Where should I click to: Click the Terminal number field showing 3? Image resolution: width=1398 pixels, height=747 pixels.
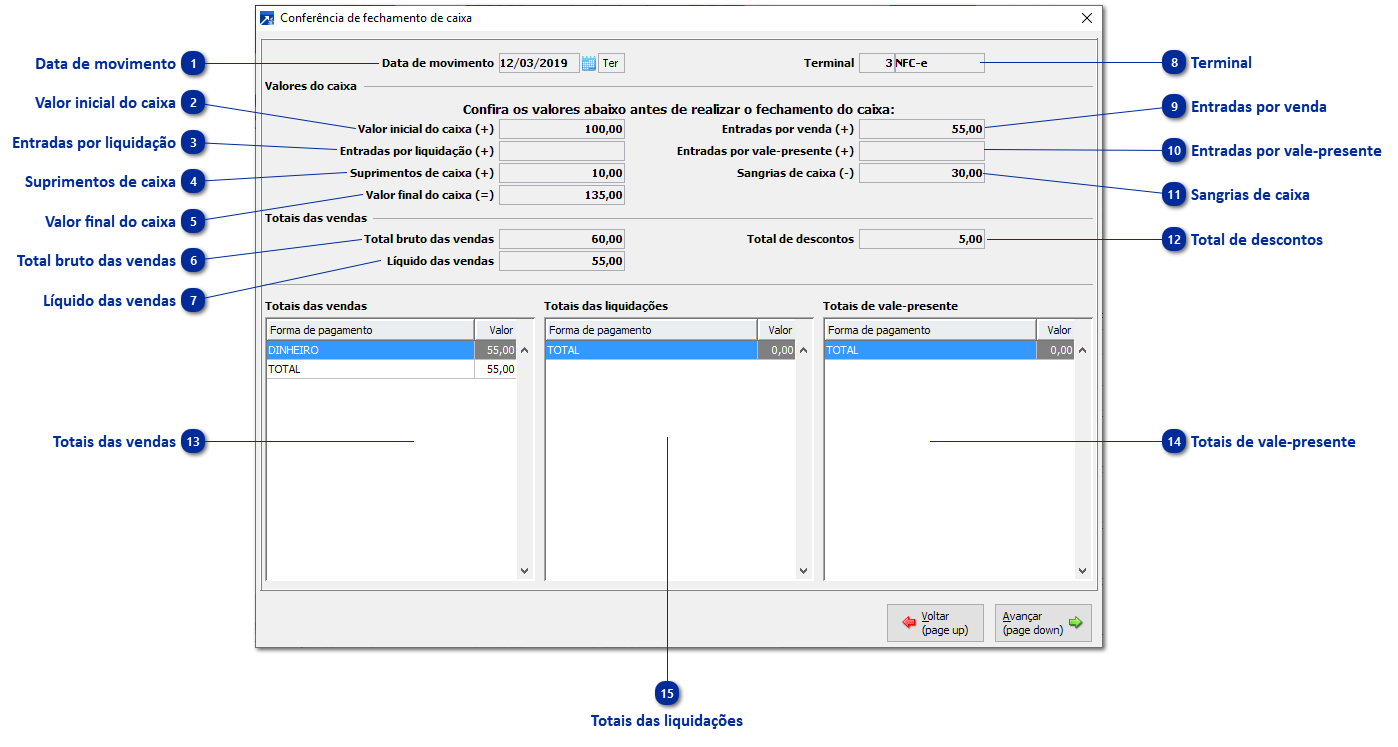pyautogui.click(x=877, y=63)
